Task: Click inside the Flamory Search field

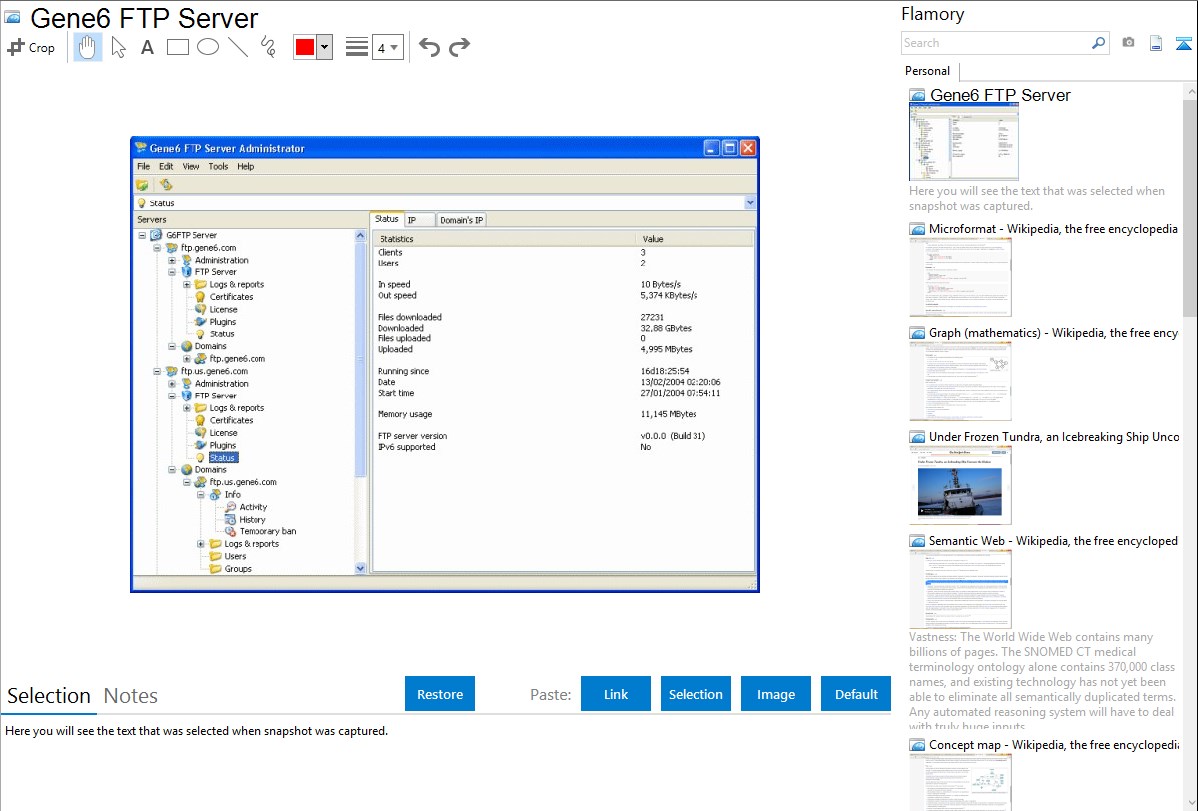Action: click(x=996, y=43)
